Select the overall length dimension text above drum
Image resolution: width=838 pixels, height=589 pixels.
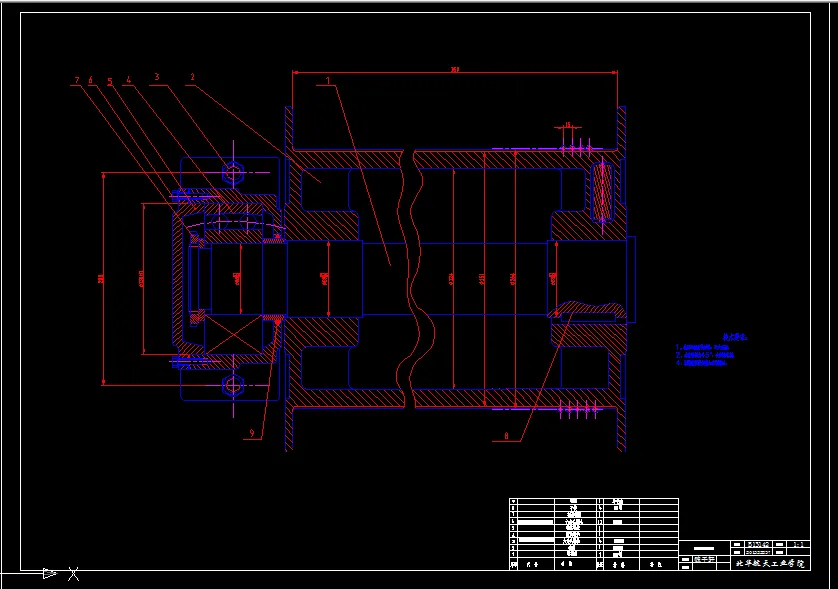pyautogui.click(x=455, y=69)
